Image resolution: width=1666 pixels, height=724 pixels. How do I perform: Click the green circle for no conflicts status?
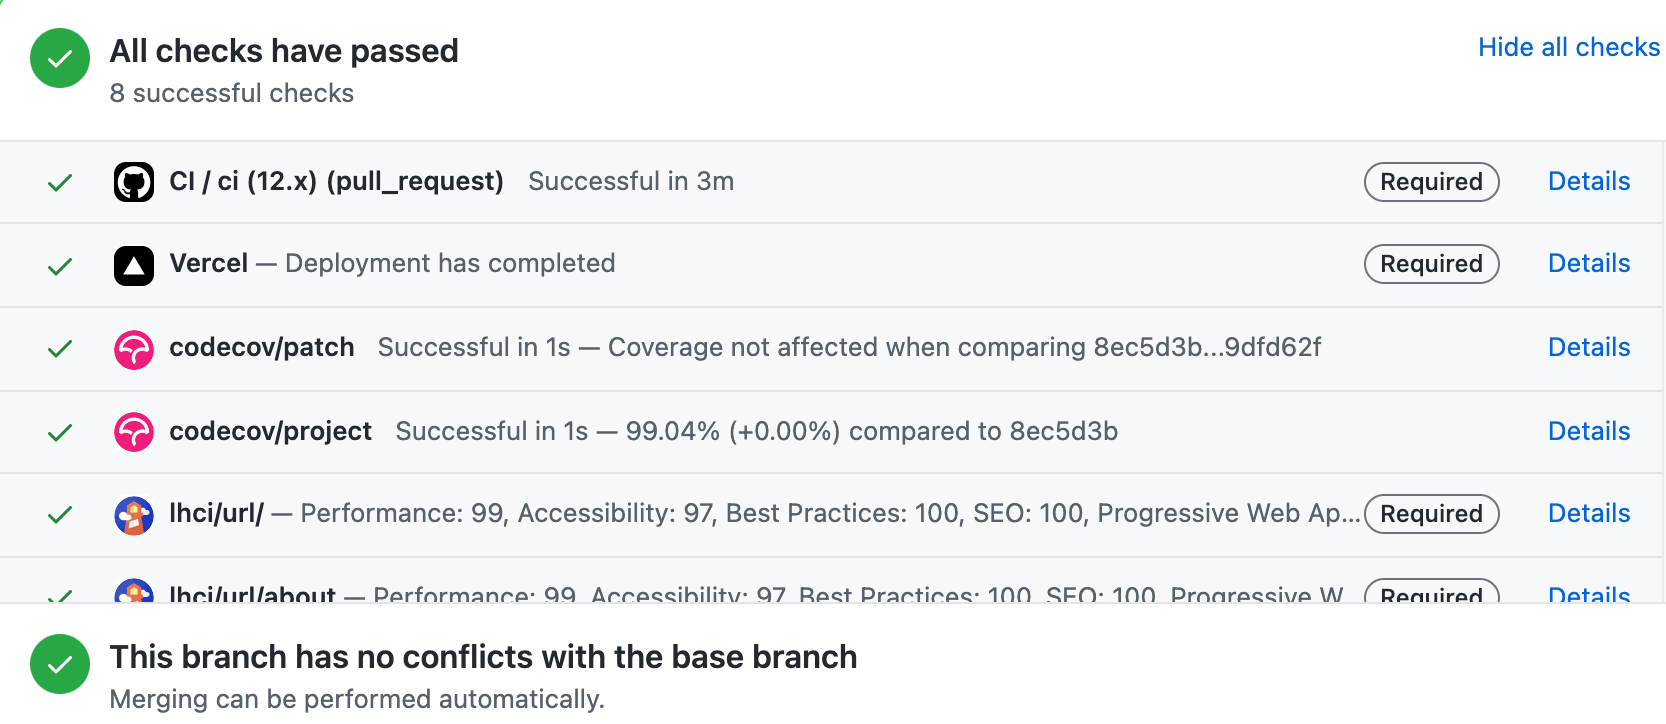(x=60, y=664)
